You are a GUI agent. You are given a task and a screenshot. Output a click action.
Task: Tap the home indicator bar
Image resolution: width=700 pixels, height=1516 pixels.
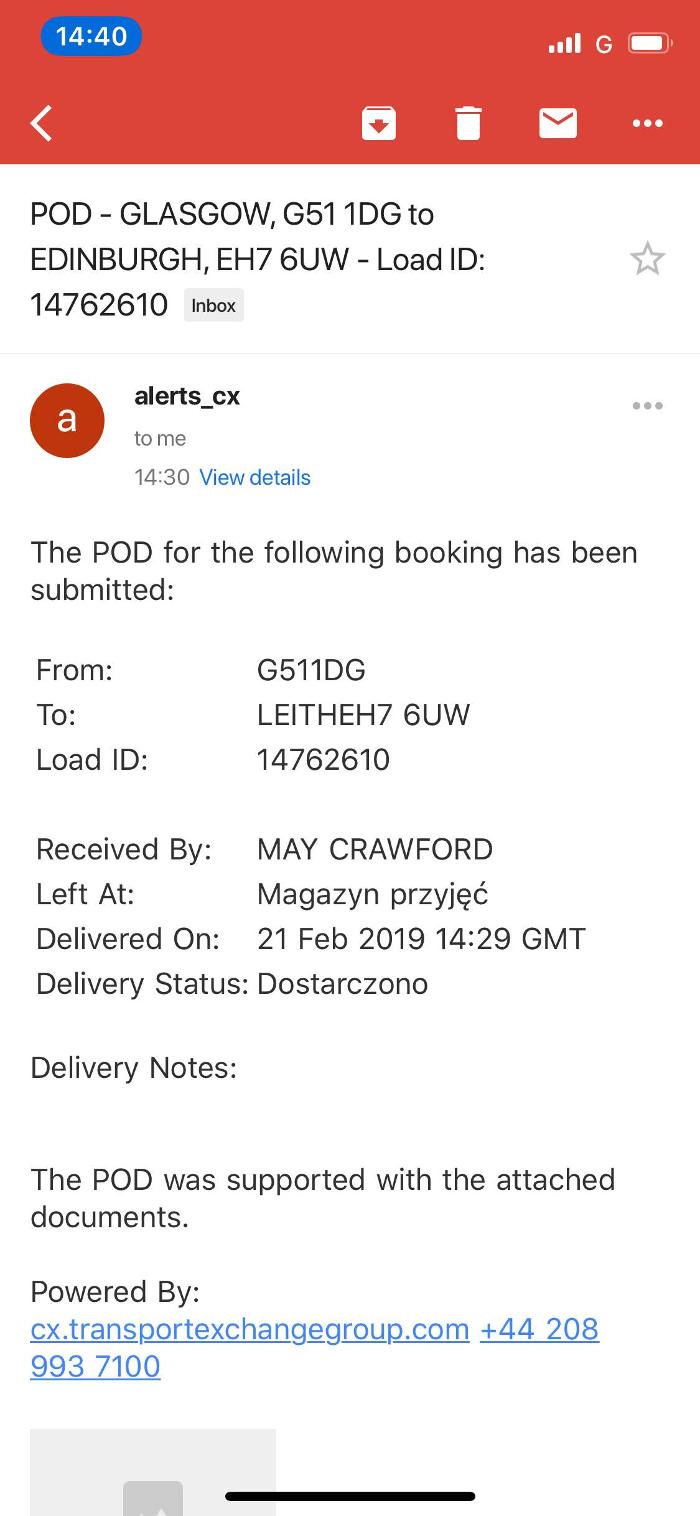350,1496
